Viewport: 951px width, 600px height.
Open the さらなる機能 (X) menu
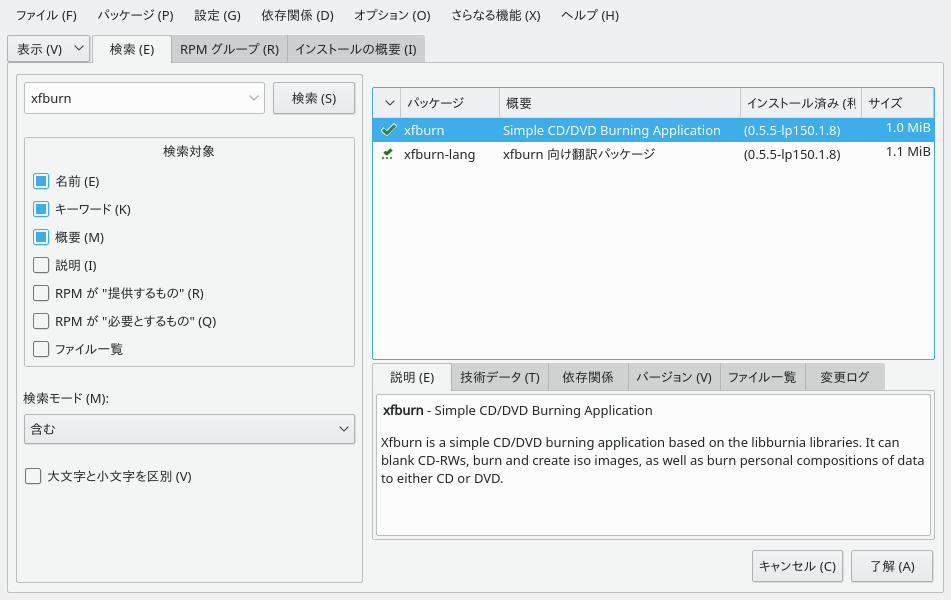coord(496,15)
